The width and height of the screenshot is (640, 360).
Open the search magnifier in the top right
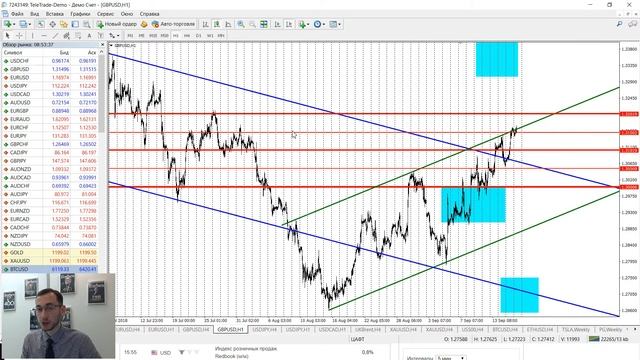pos(619,24)
